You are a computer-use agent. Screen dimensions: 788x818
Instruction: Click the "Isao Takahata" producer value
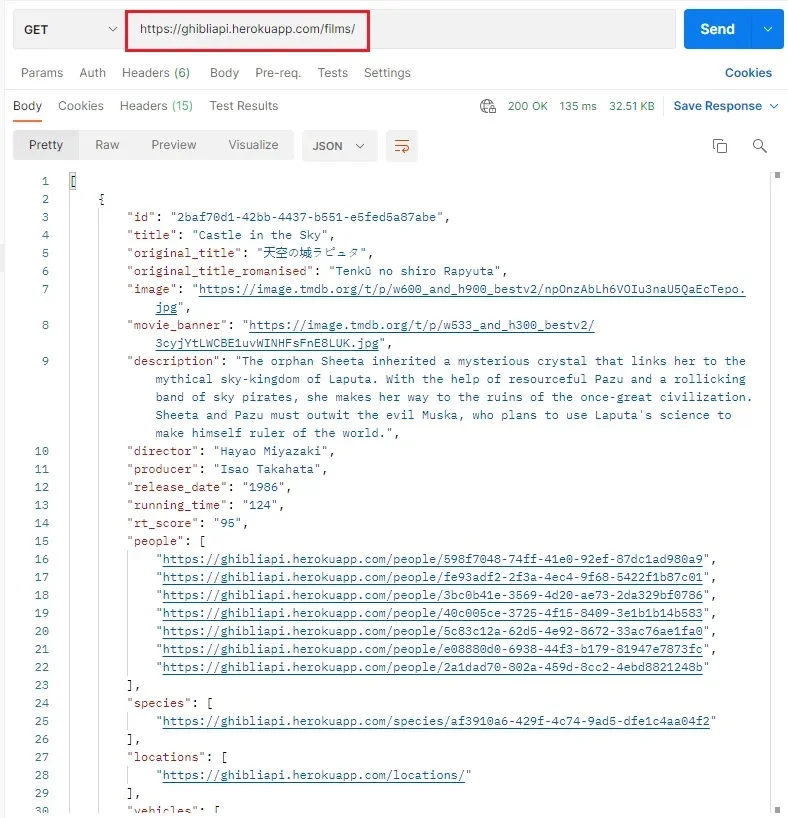coord(267,469)
